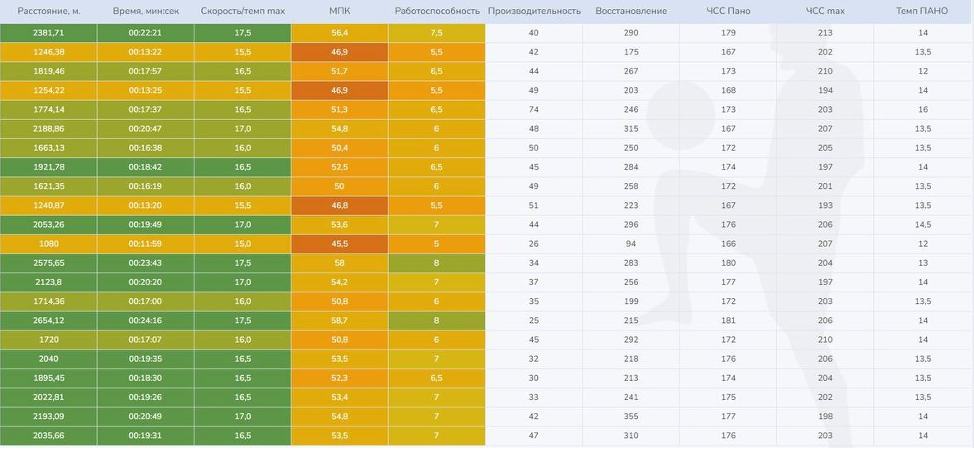Select the distance cell 1080

point(48,244)
